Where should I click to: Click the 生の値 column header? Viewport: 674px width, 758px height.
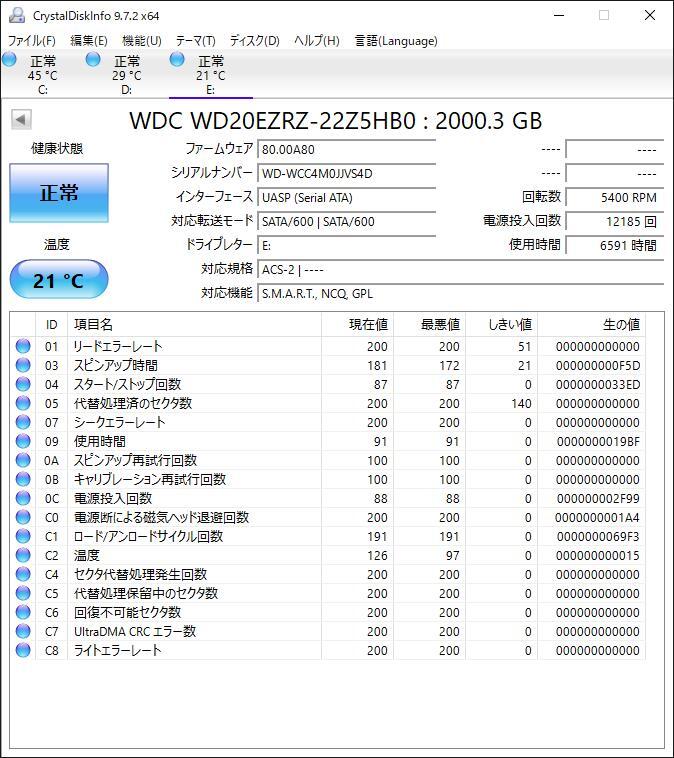click(x=591, y=324)
